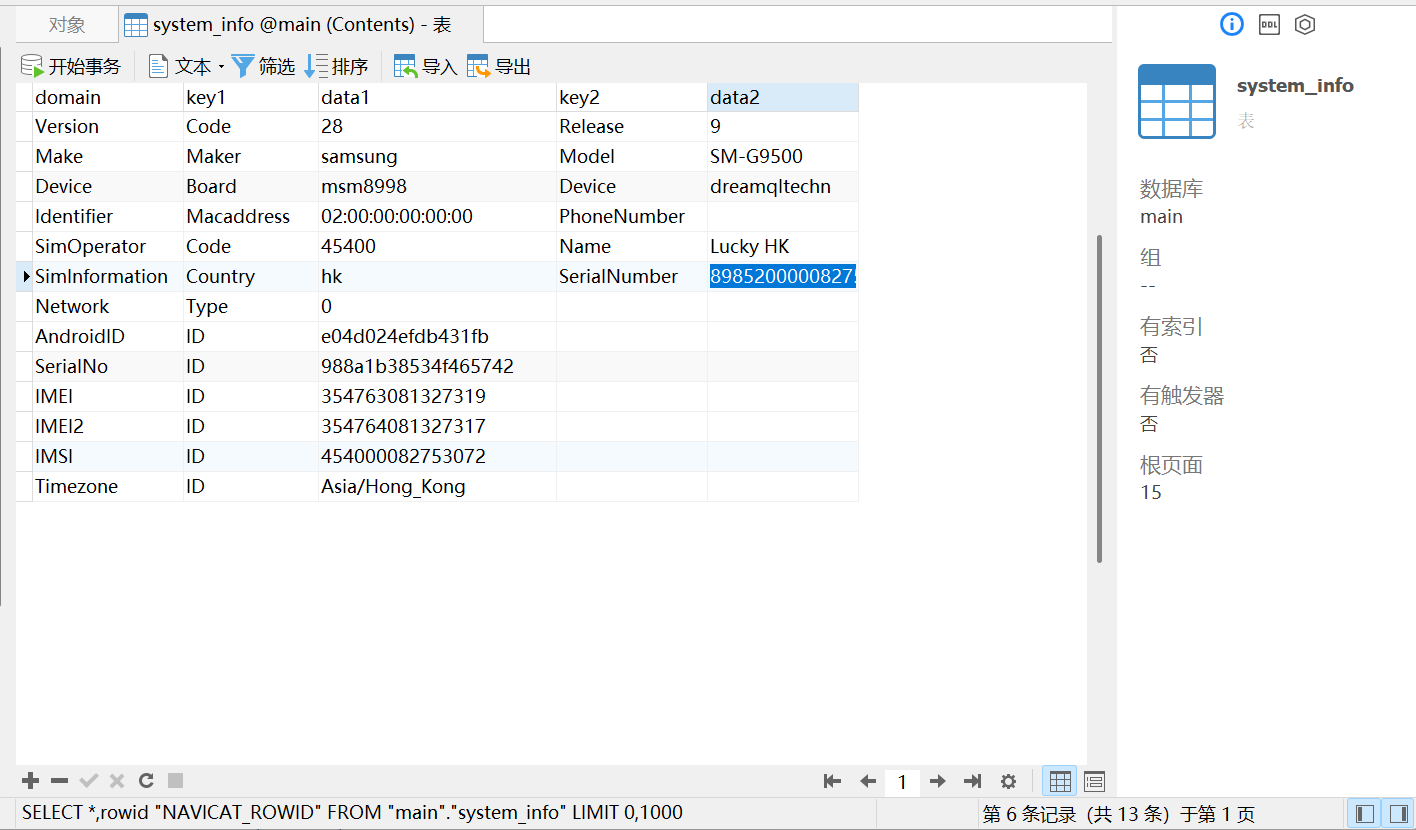This screenshot has height=830, width=1416.
Task: Click the hexagon preview icon
Action: coord(1305,25)
